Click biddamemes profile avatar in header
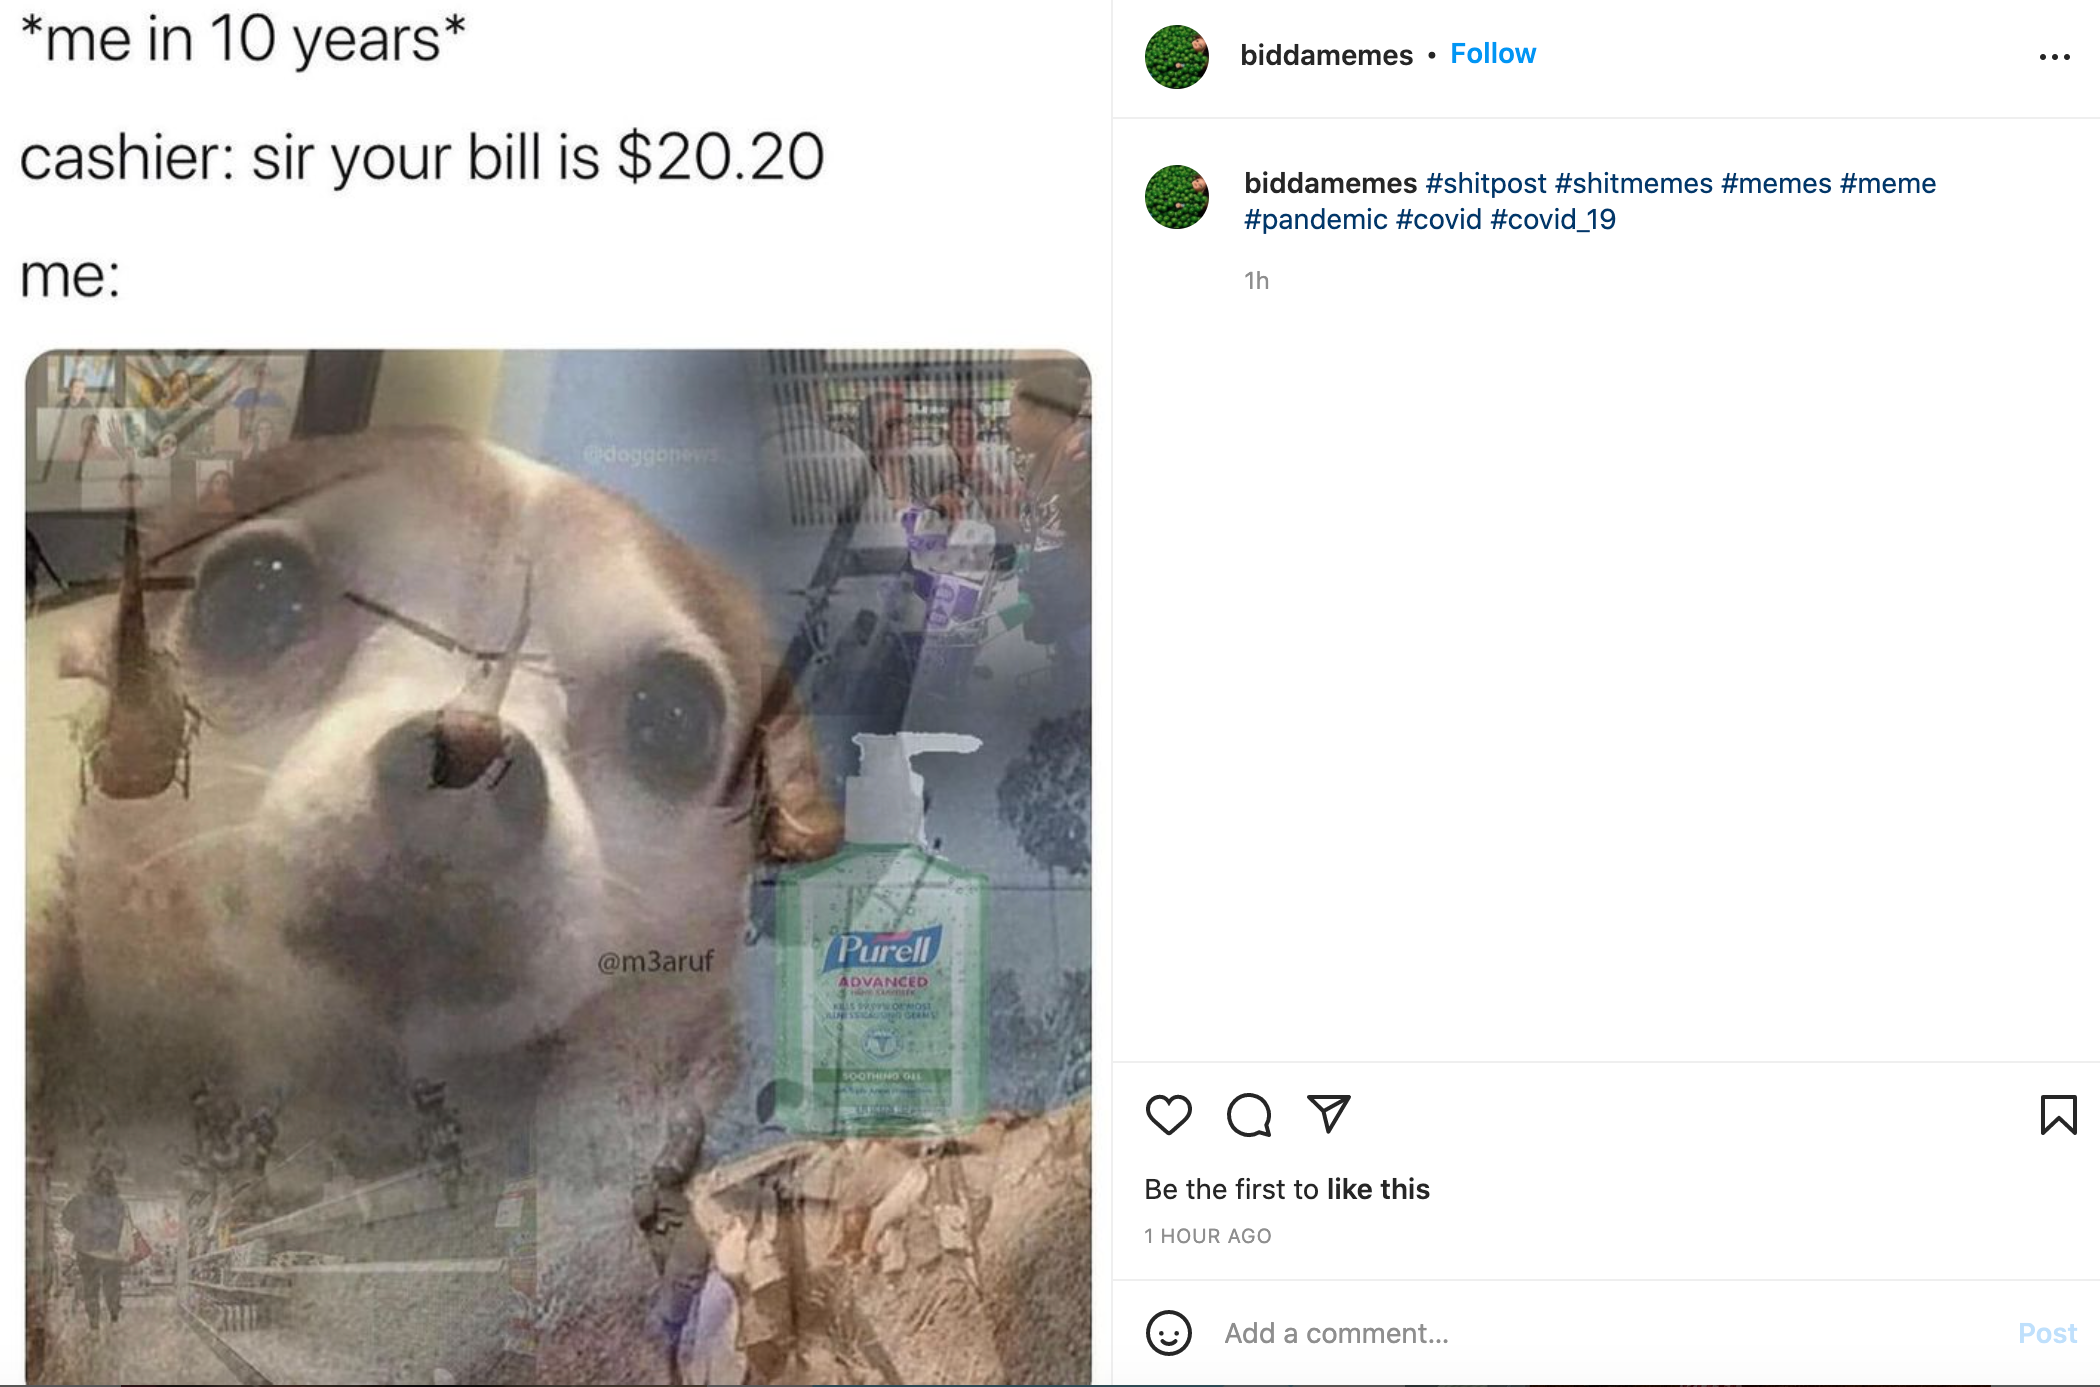Viewport: 2100px width, 1387px height. (1176, 57)
